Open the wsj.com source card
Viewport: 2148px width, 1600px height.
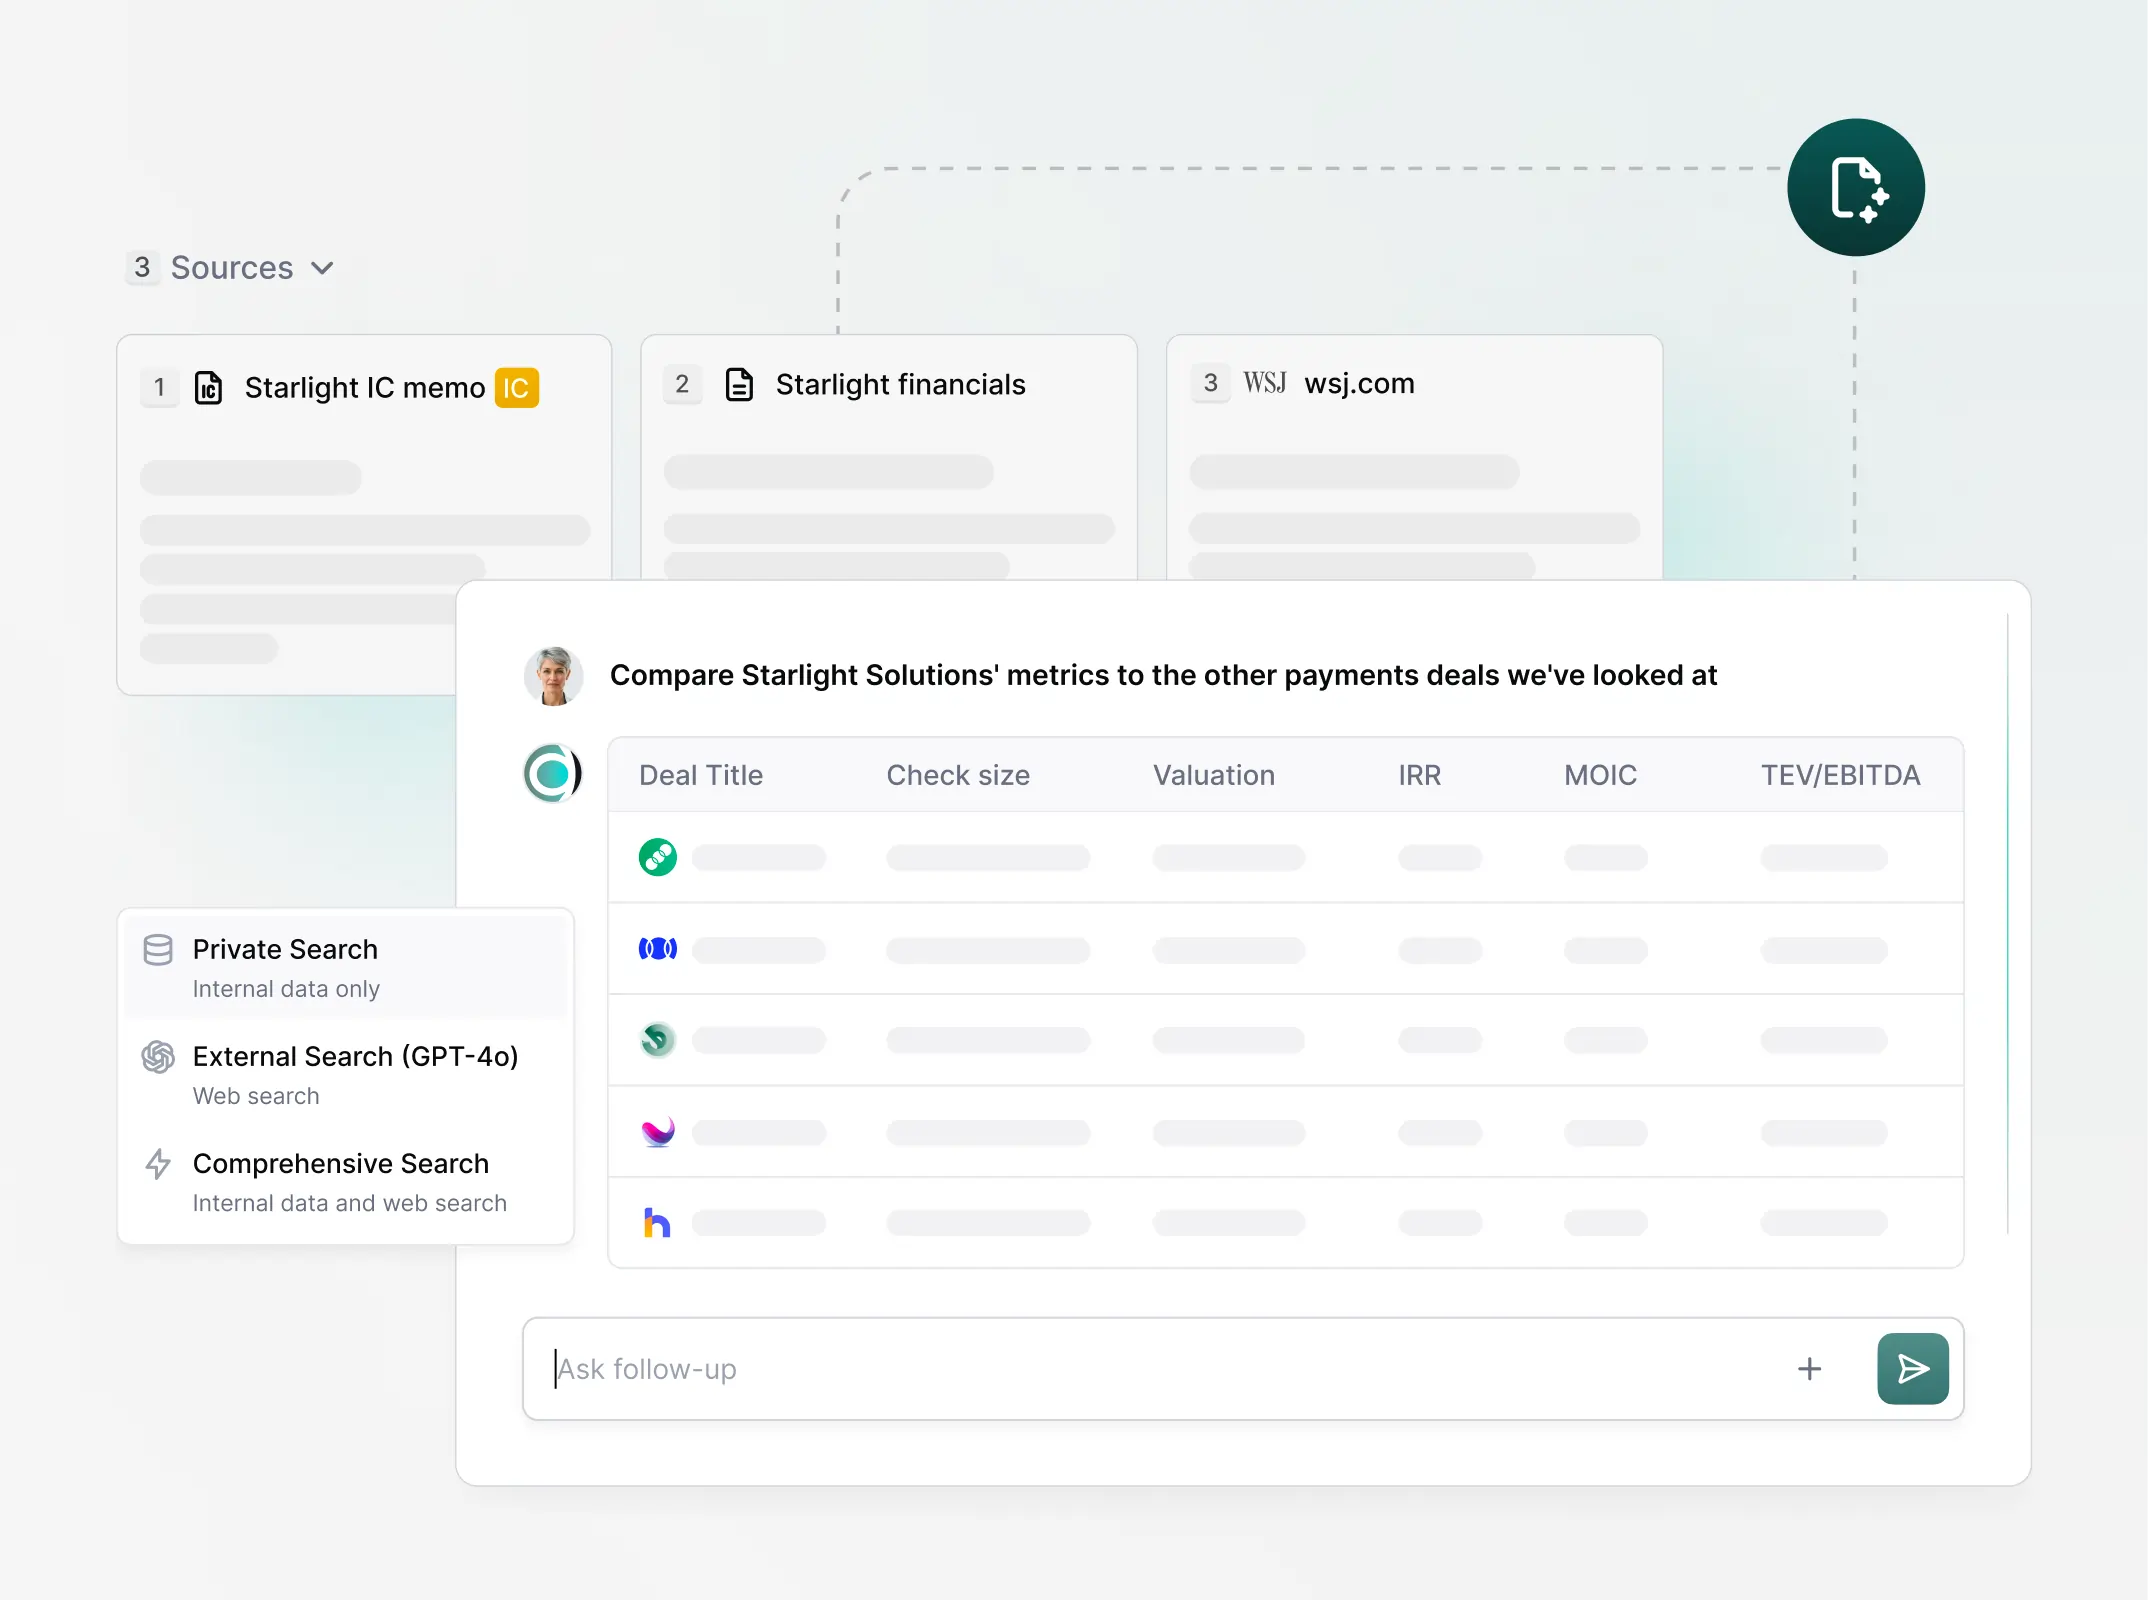tap(1414, 458)
